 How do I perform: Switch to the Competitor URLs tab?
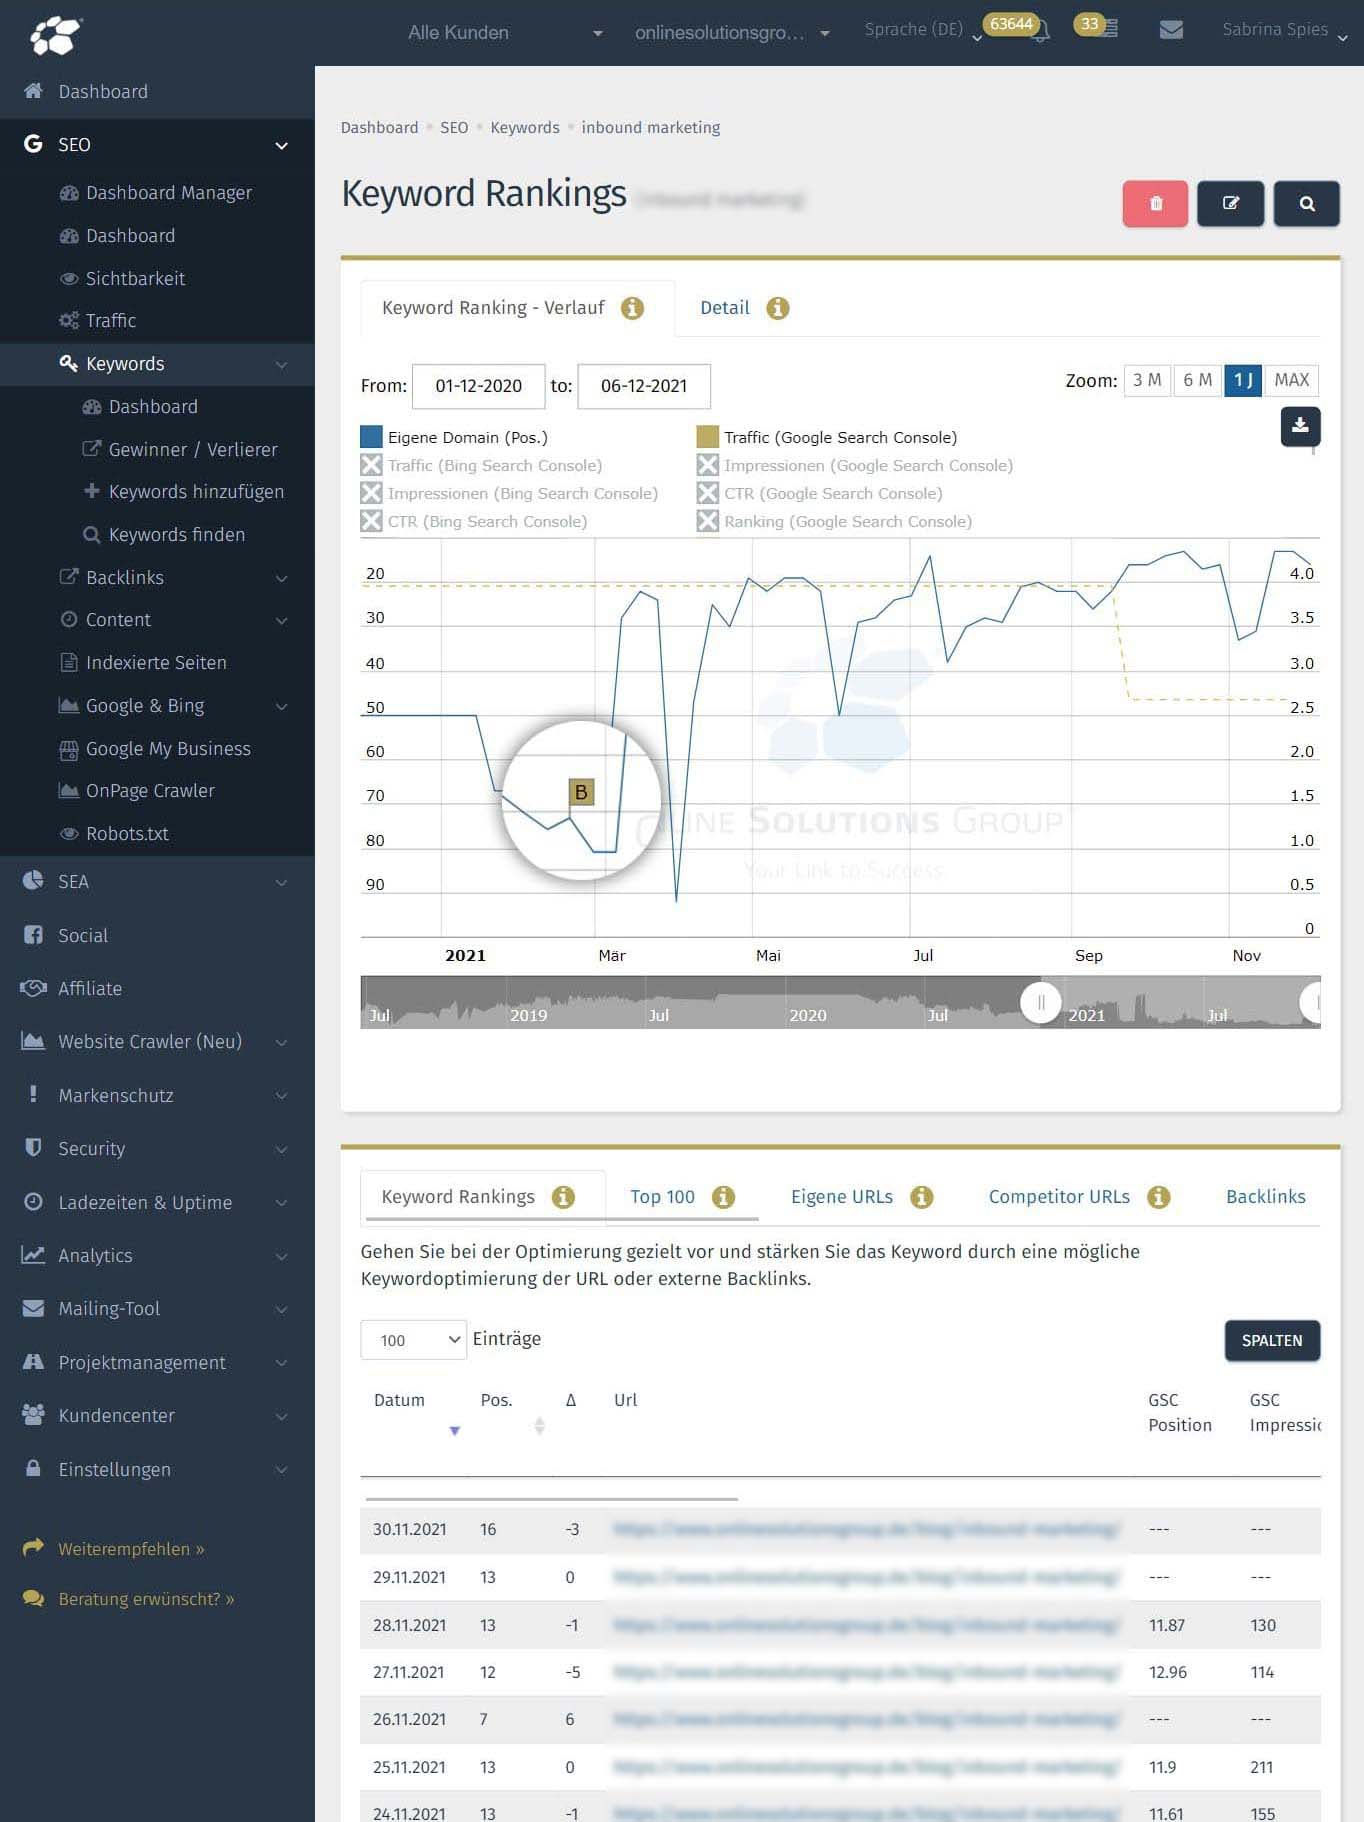tap(1059, 1197)
